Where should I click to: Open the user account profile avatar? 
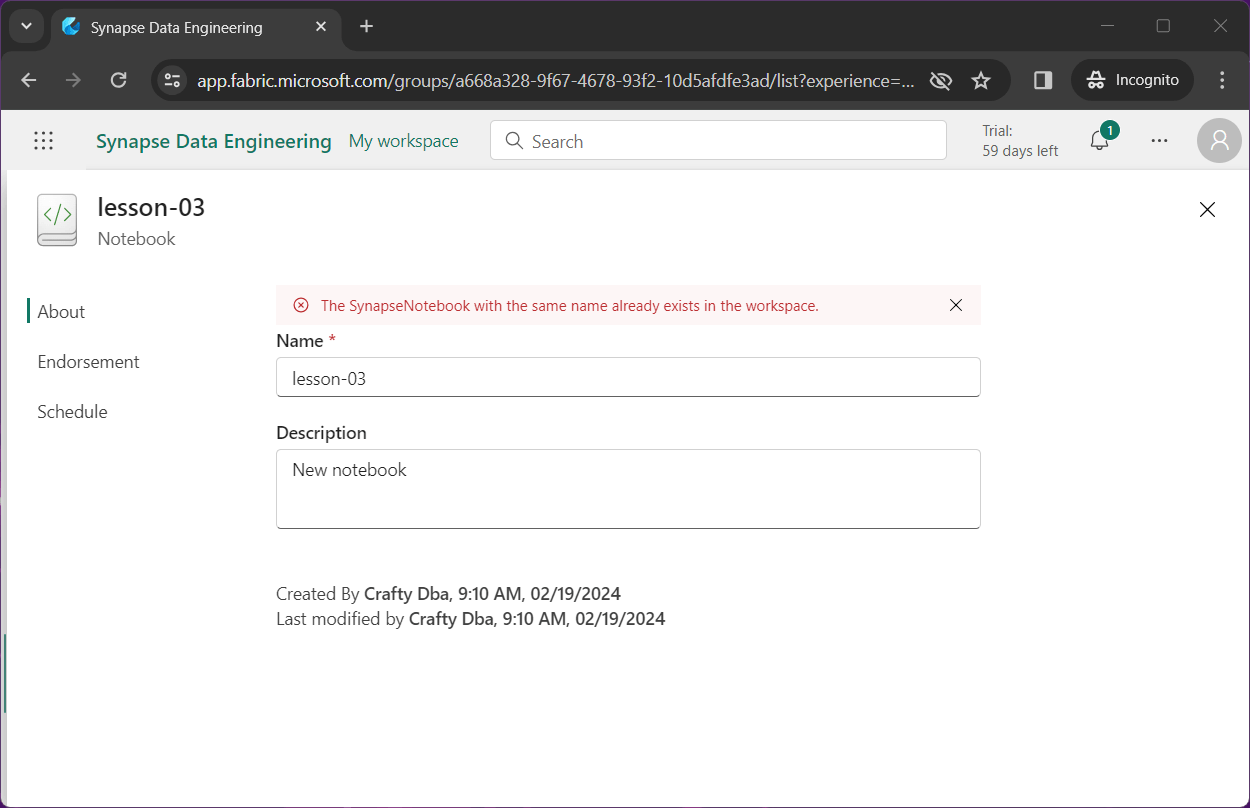(1219, 141)
